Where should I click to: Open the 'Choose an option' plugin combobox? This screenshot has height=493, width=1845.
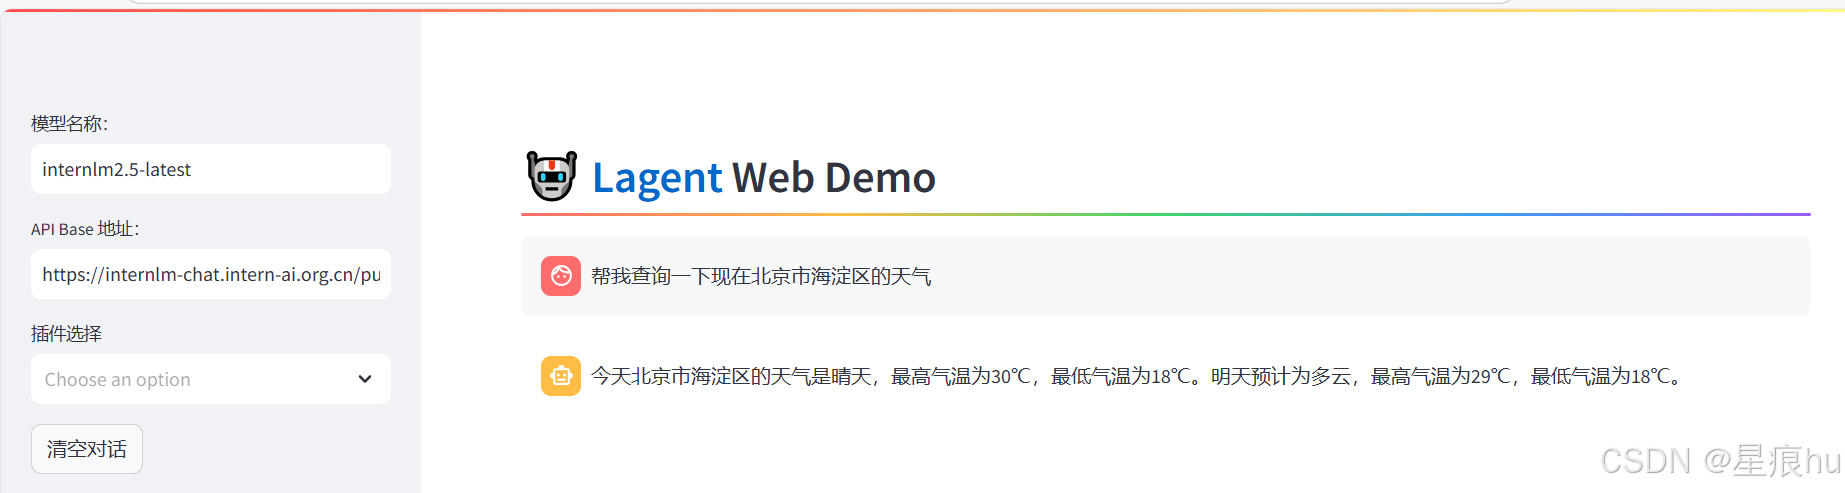click(211, 379)
